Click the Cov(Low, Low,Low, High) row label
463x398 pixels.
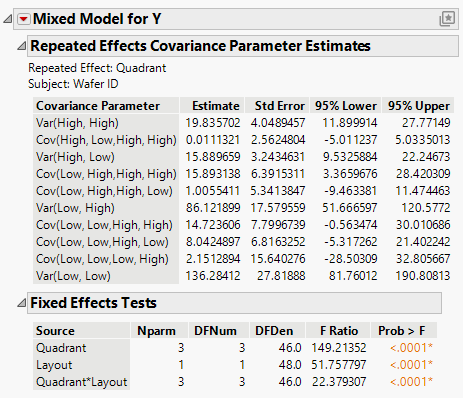click(x=102, y=259)
